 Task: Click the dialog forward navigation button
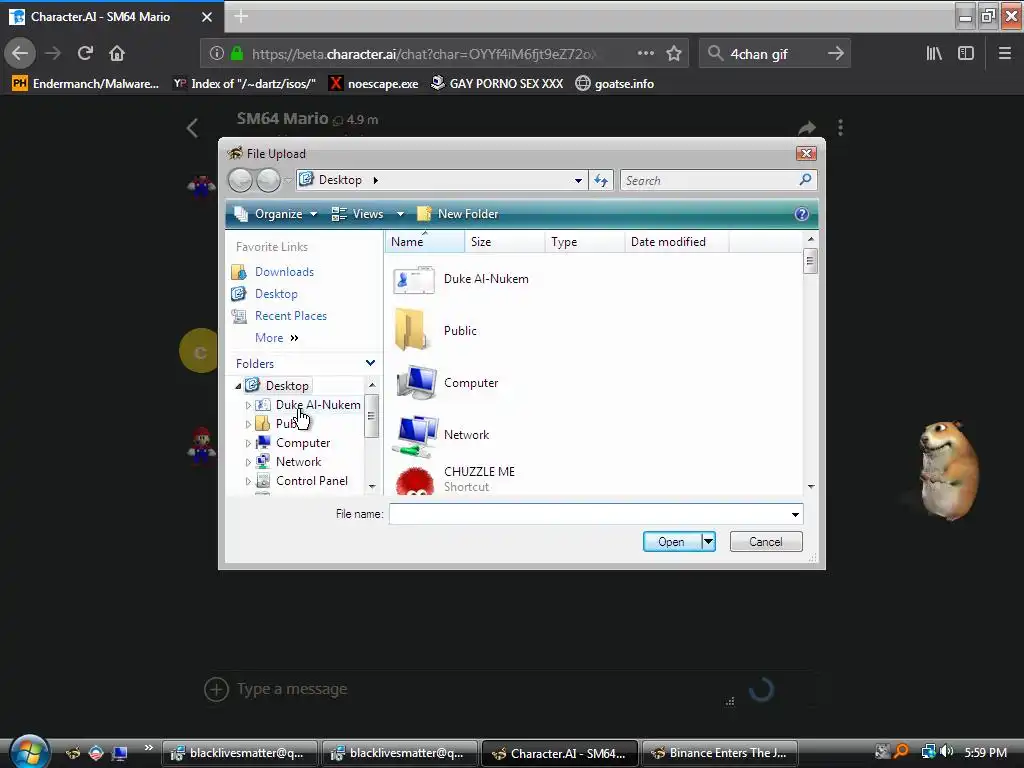(268, 180)
